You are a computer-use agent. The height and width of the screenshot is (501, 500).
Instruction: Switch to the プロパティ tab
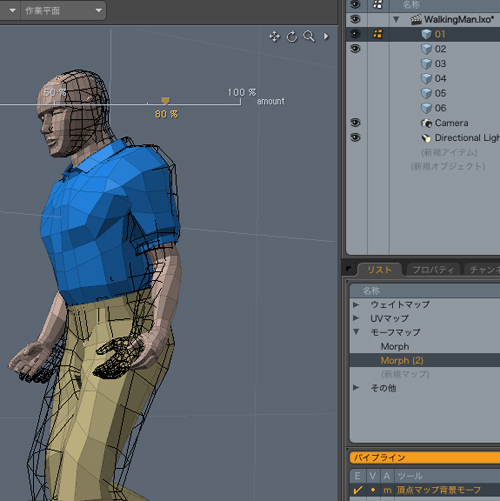(x=433, y=270)
